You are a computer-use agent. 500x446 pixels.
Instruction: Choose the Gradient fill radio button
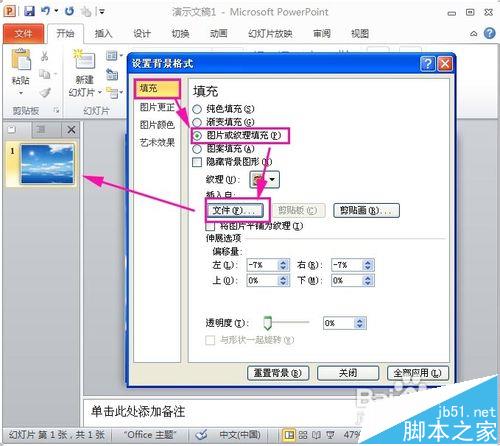tap(197, 122)
